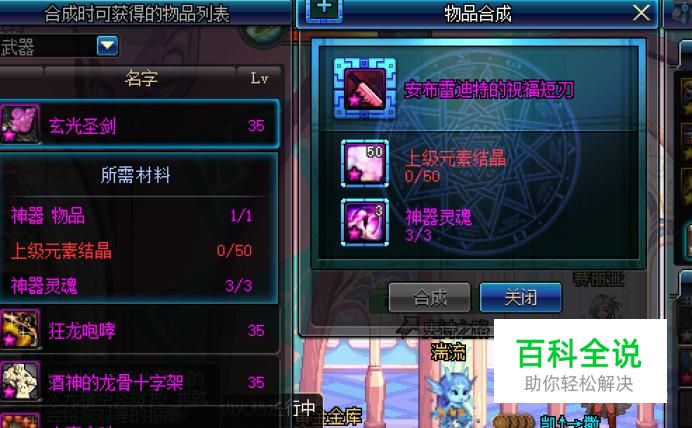Click the 玄光圣剑 weapon icon
Image resolution: width=692 pixels, height=428 pixels.
point(20,124)
